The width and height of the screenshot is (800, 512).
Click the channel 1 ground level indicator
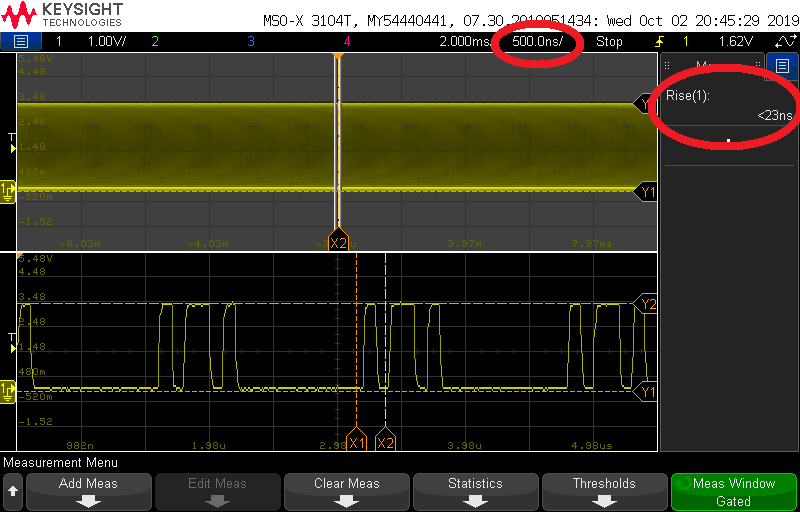8,387
